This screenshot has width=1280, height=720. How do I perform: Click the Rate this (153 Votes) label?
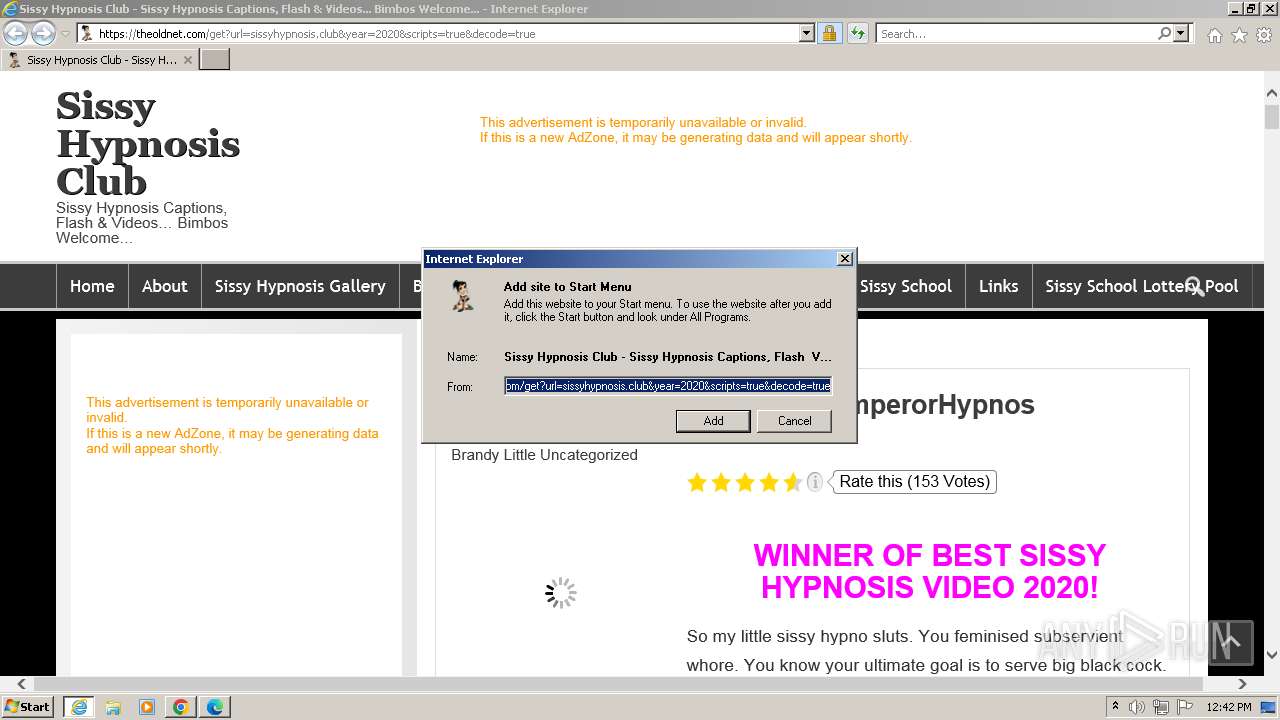[915, 482]
